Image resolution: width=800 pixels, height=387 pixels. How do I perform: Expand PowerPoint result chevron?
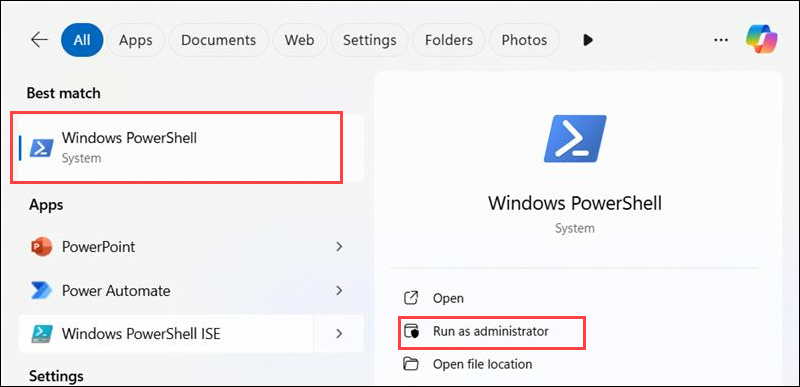[x=339, y=247]
